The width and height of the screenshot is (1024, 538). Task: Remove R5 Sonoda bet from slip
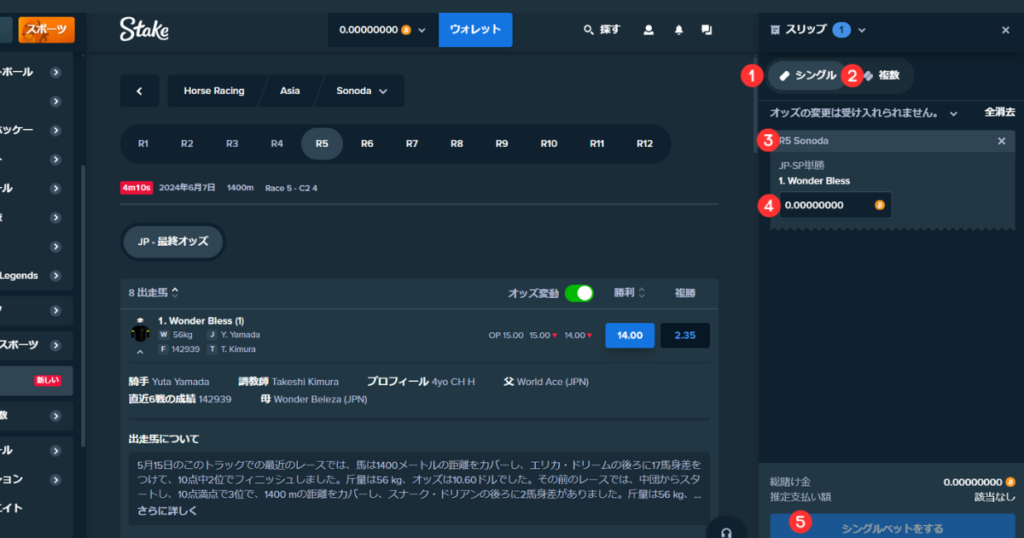[1002, 141]
